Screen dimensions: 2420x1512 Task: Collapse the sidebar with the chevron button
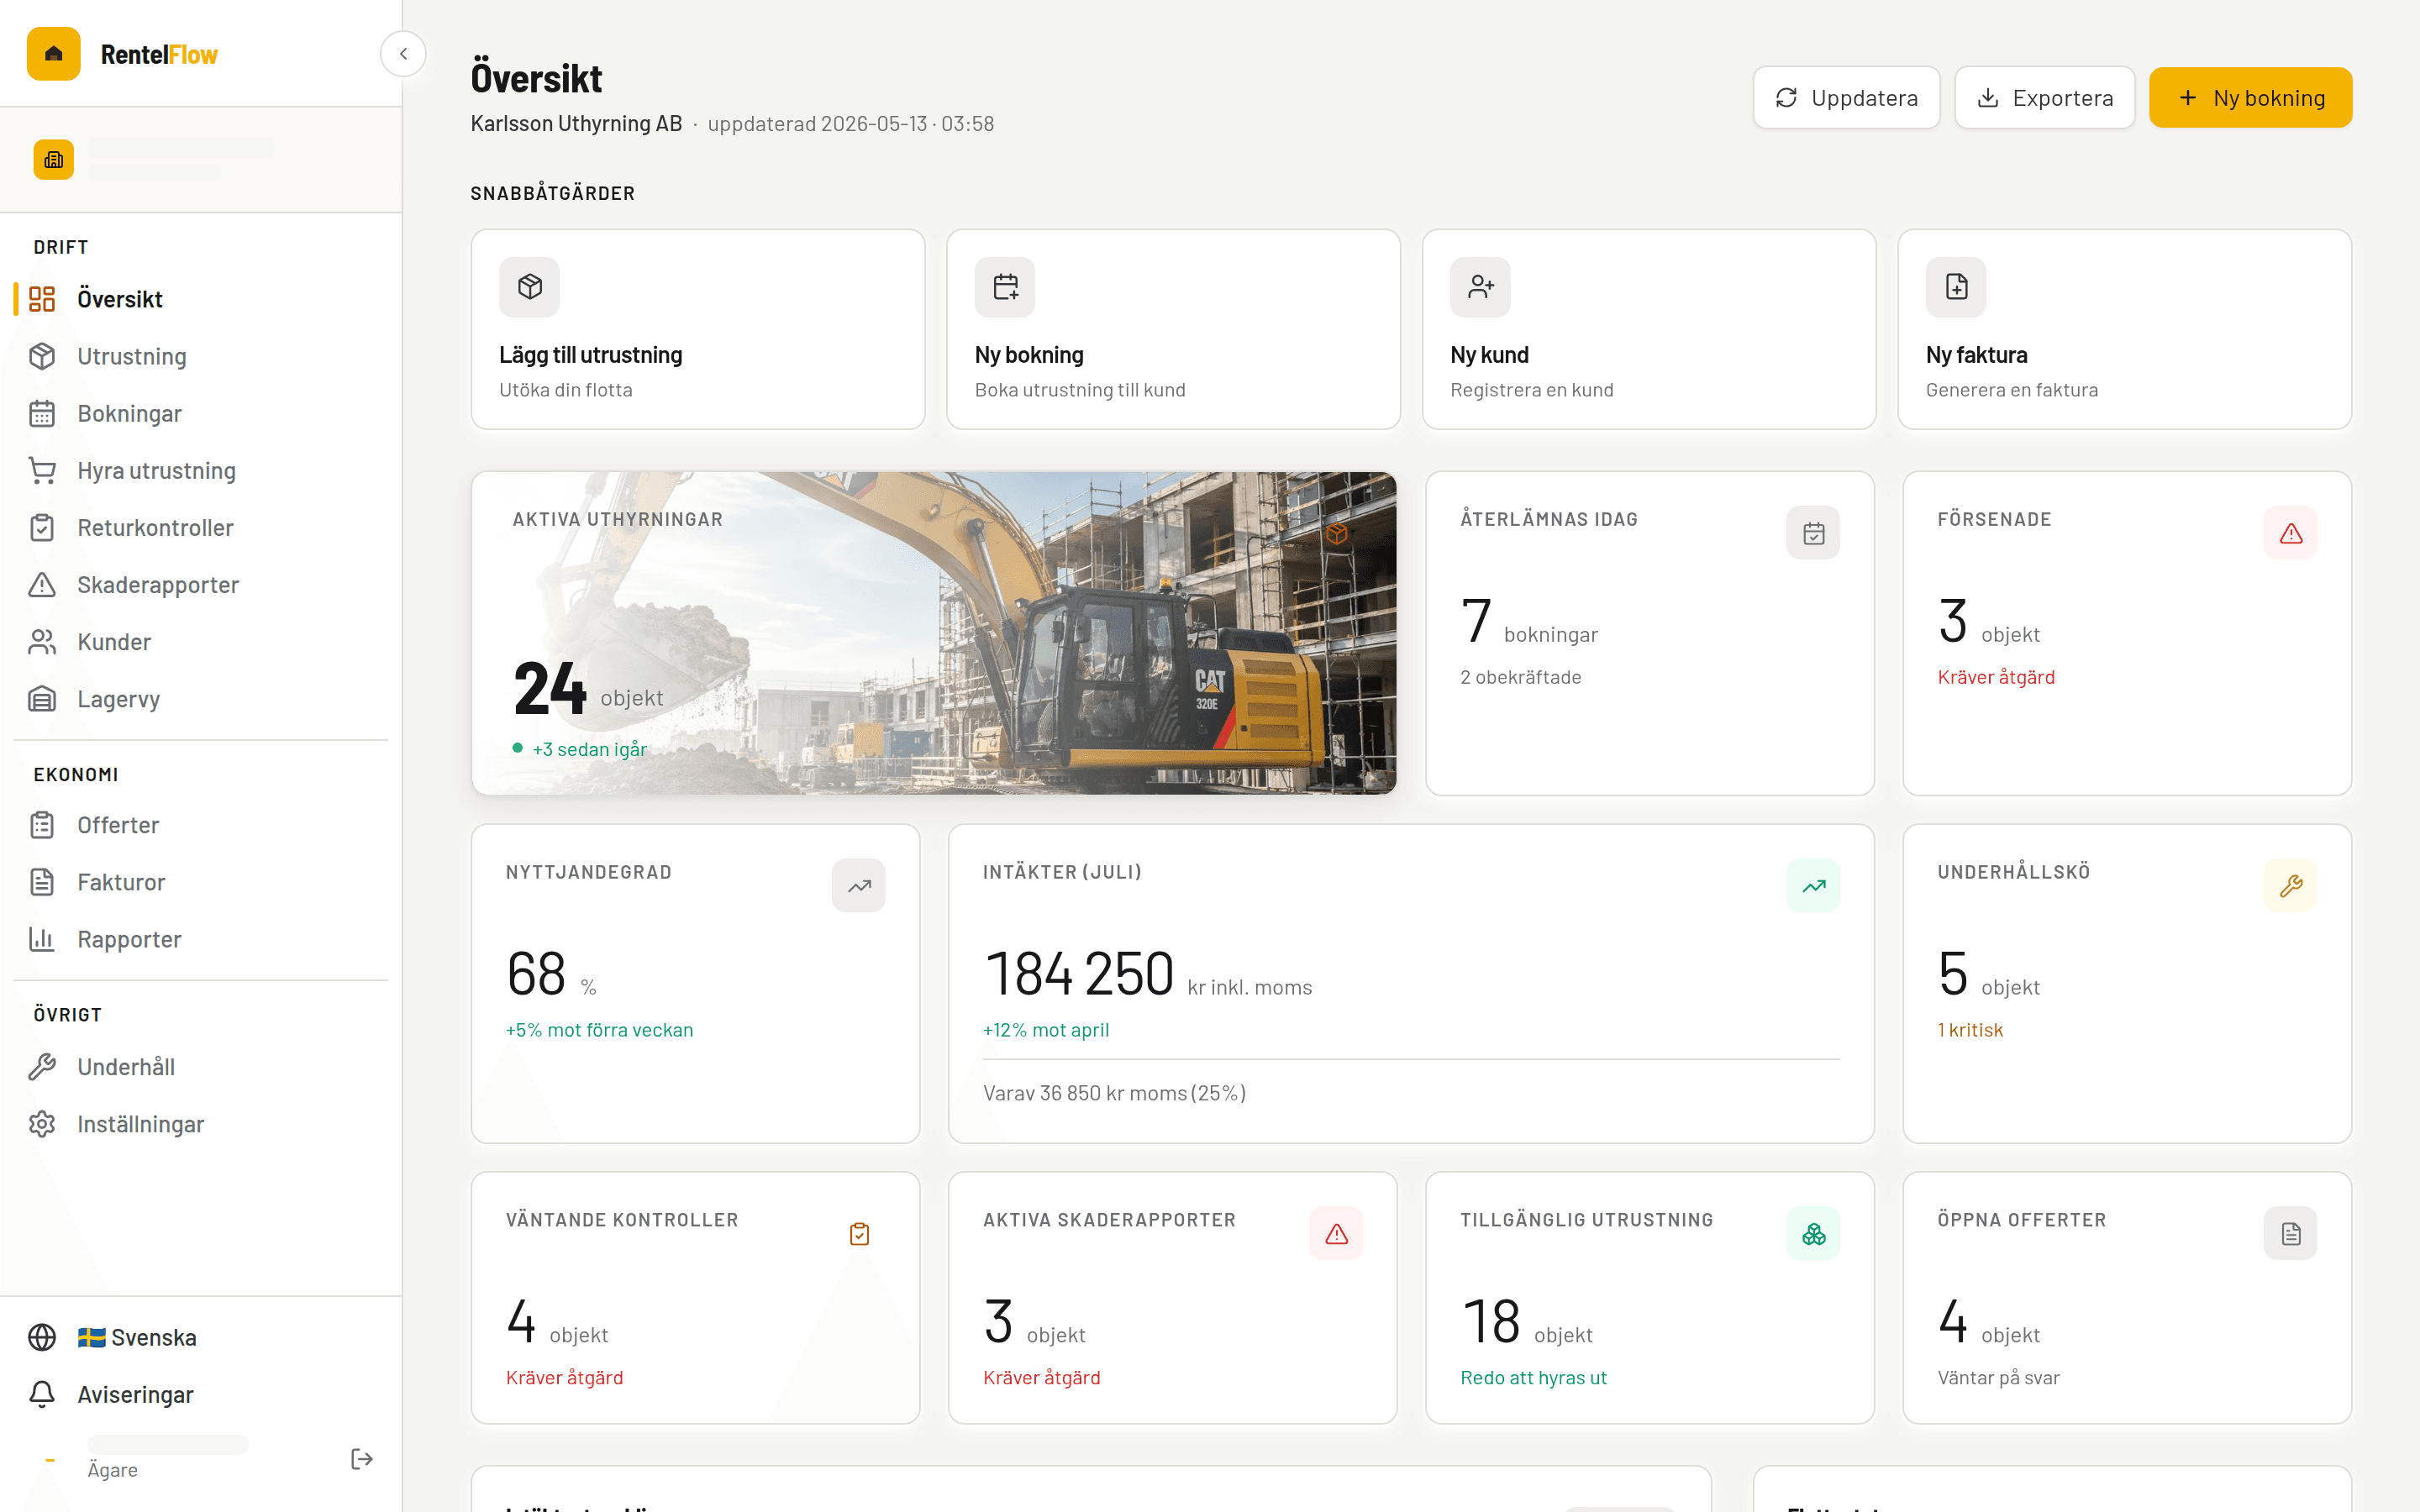(403, 54)
